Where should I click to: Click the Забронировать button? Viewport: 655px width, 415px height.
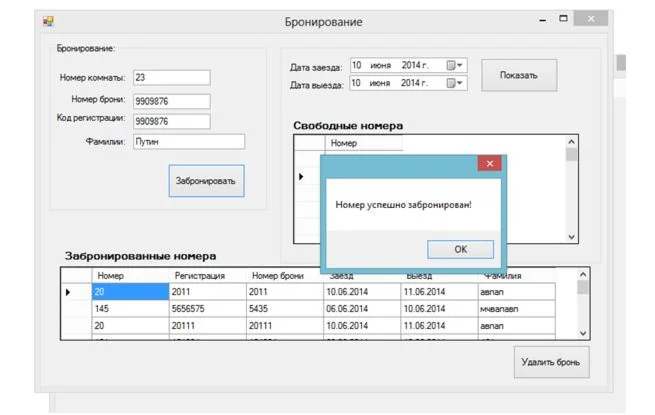point(206,181)
